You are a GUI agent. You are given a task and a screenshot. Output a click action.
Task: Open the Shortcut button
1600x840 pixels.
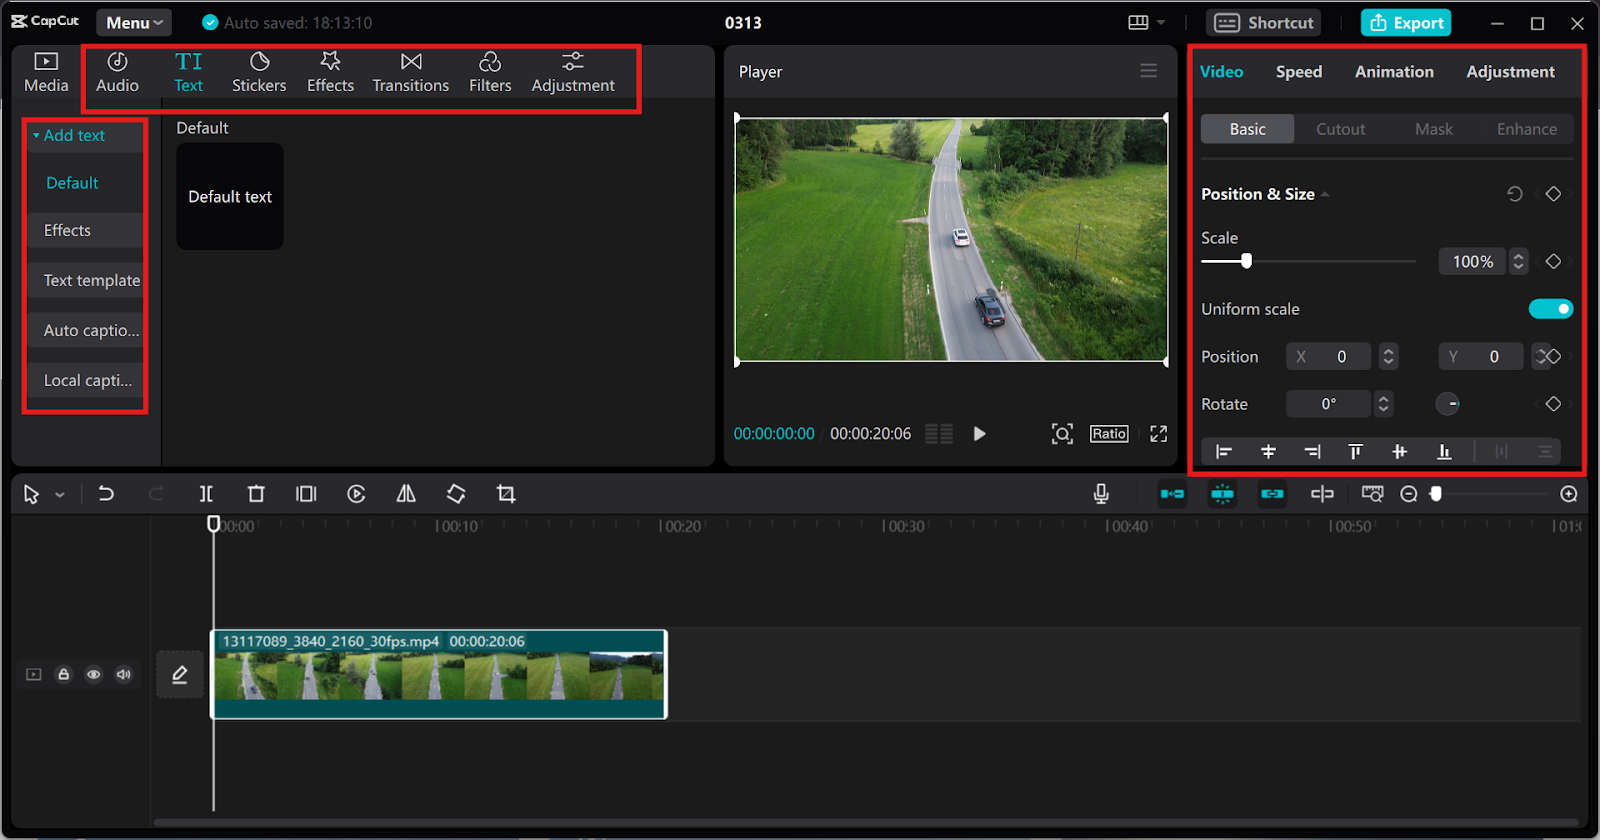pyautogui.click(x=1265, y=22)
